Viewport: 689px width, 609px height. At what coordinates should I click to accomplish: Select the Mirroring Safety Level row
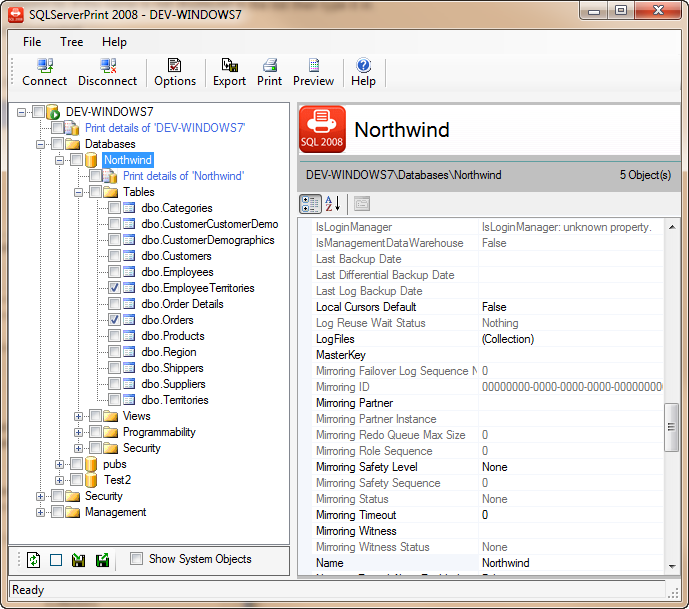click(488, 467)
